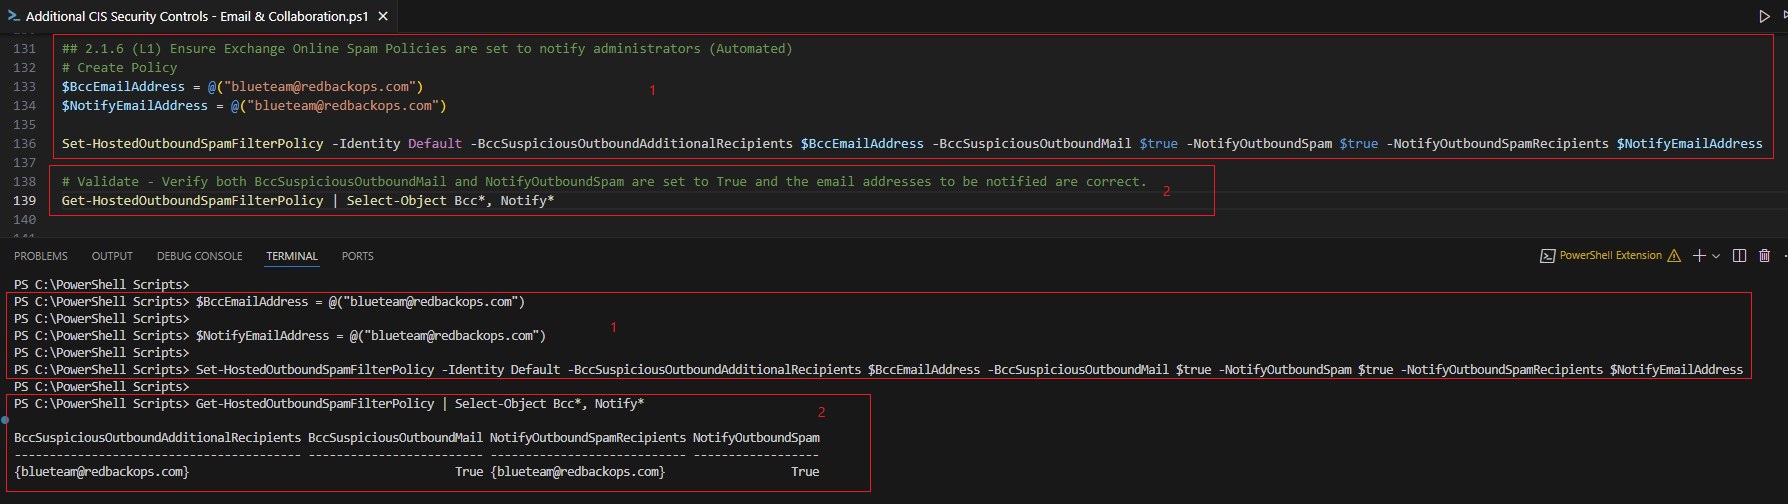
Task: Click the BccSuspiciousOutboundMail column header in output
Action: pos(395,437)
